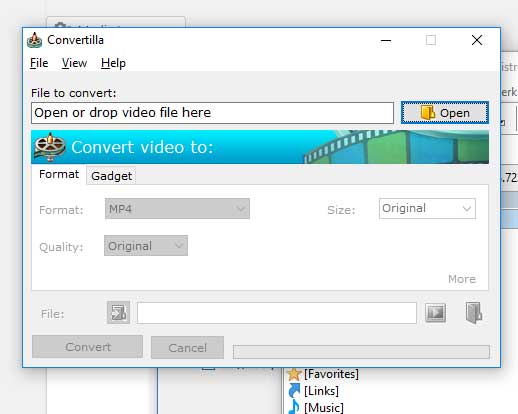Image resolution: width=518 pixels, height=414 pixels.
Task: Click the open output folder icon
Action: click(474, 313)
